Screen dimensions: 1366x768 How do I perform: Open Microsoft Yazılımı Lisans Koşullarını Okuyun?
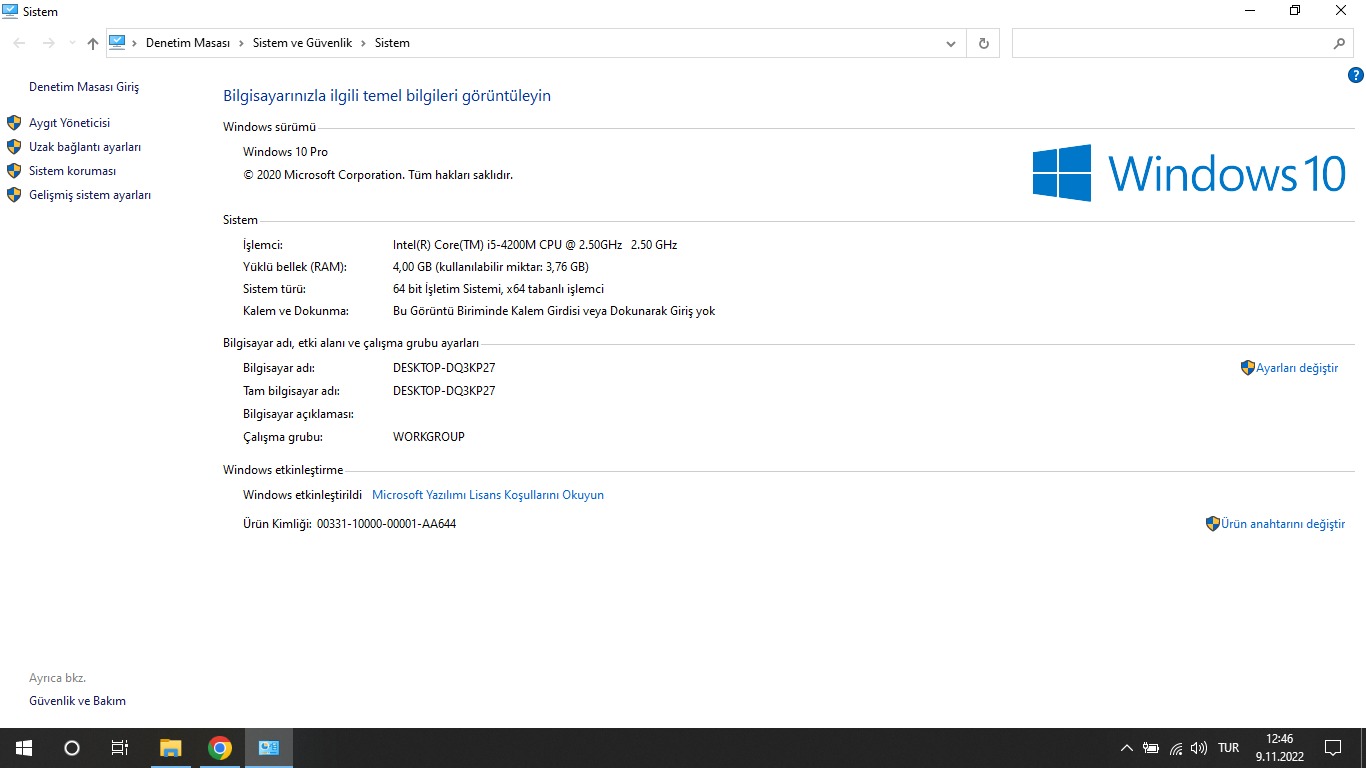click(488, 495)
